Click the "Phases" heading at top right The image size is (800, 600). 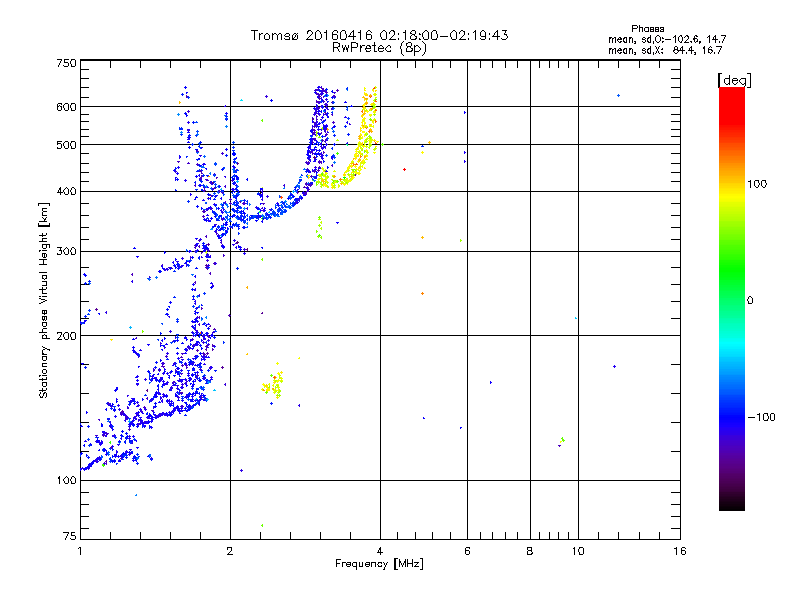point(647,29)
